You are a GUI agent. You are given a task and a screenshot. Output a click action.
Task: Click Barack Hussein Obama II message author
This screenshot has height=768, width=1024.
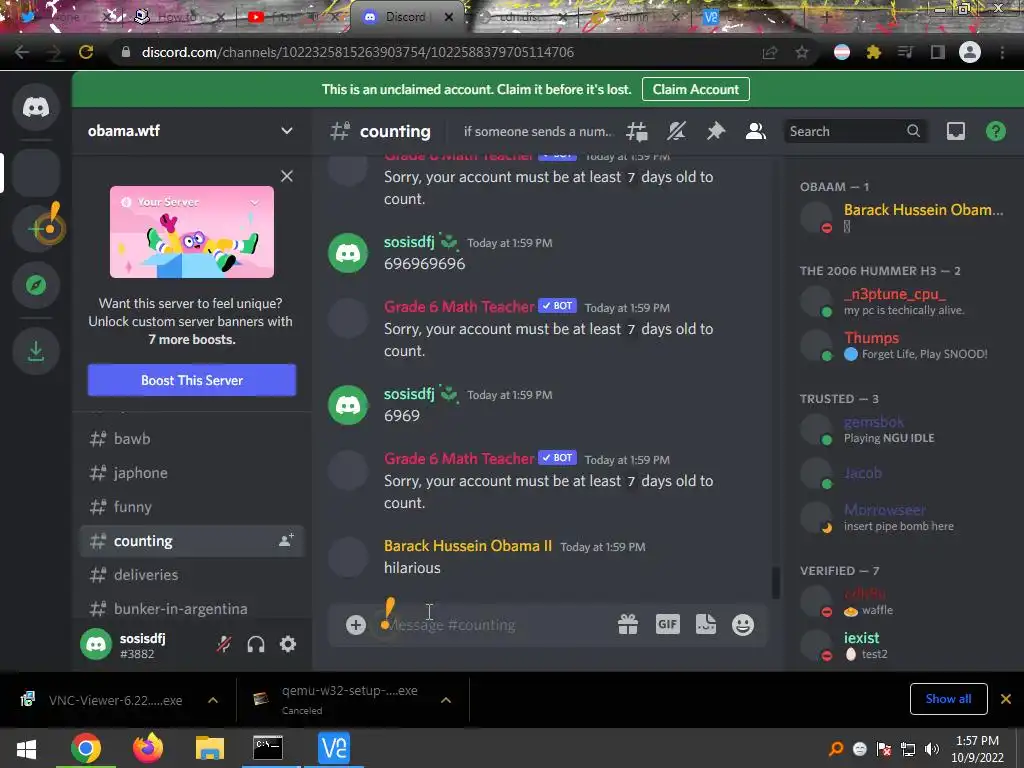[468, 546]
